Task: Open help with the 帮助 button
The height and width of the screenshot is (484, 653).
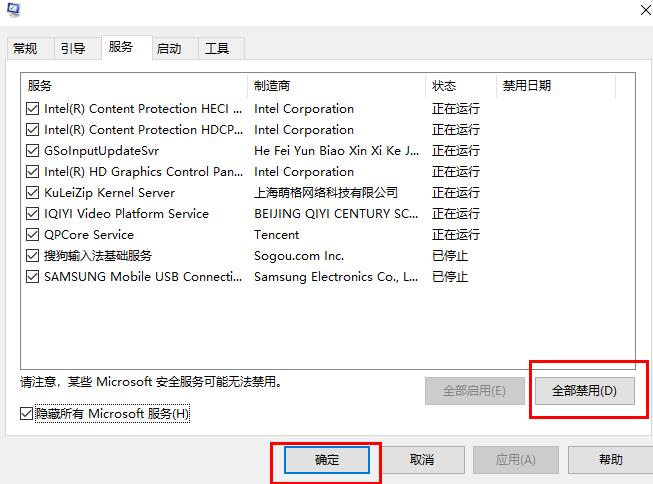Action: (x=610, y=460)
